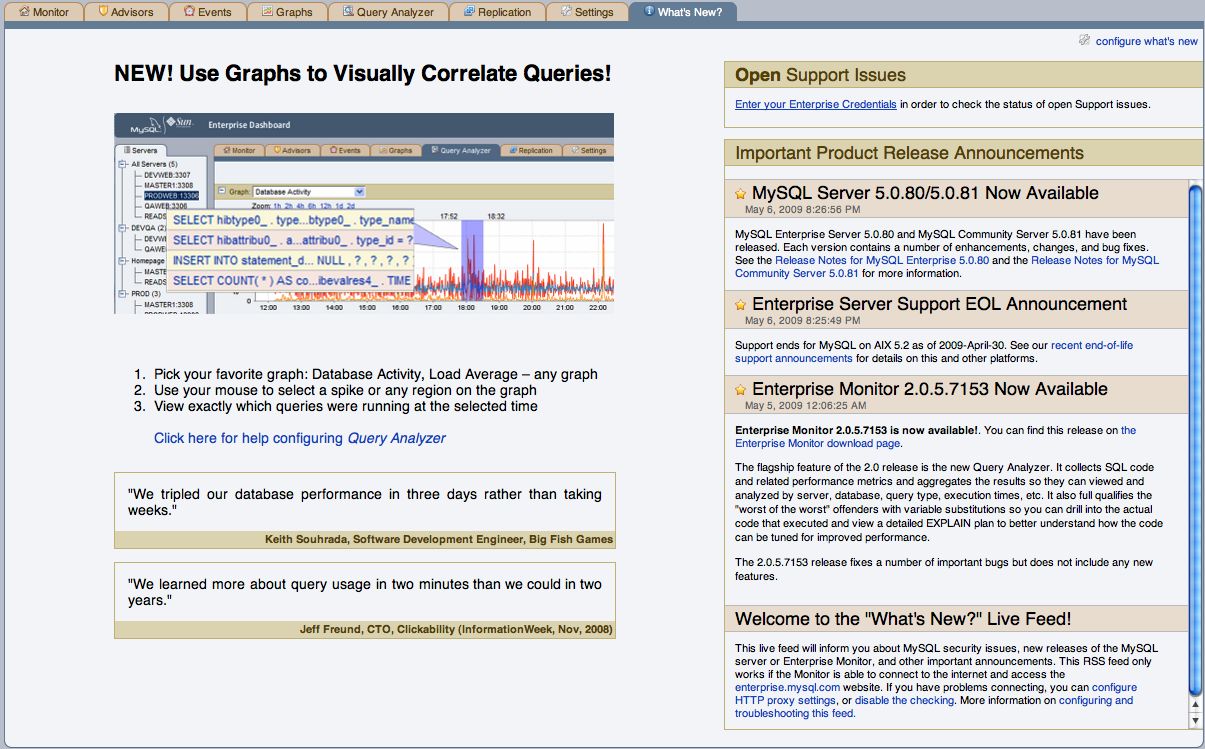Click the chart icon on Graphs tab
1205x749 pixels.
pos(268,12)
